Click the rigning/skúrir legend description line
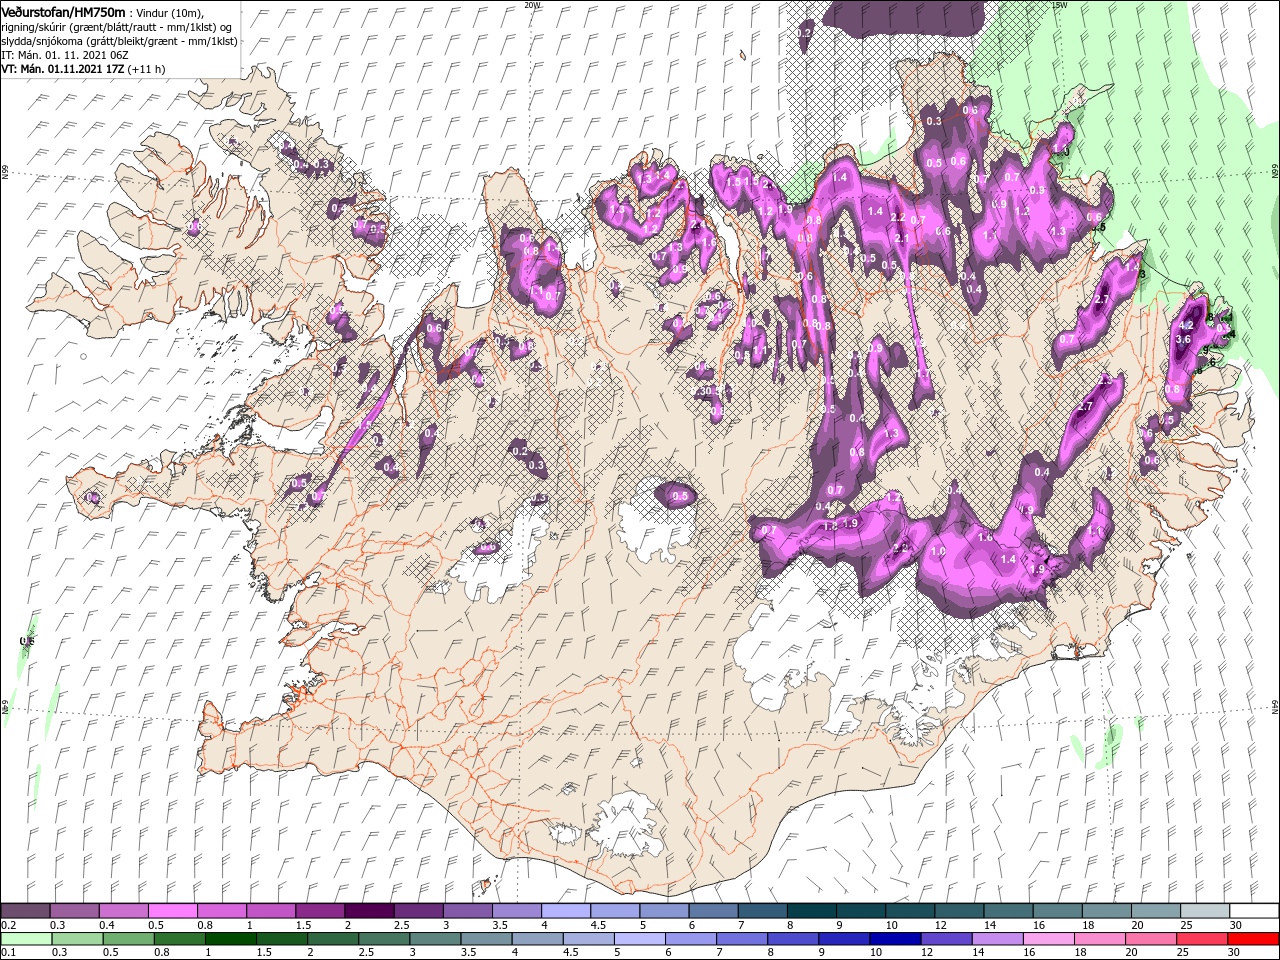The height and width of the screenshot is (960, 1280). coord(118,27)
